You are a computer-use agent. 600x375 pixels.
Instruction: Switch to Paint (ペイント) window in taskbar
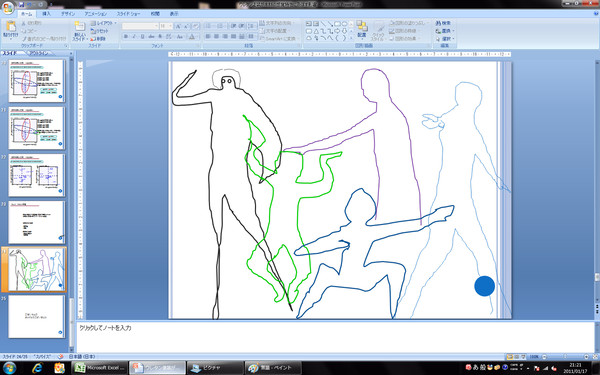pos(273,368)
